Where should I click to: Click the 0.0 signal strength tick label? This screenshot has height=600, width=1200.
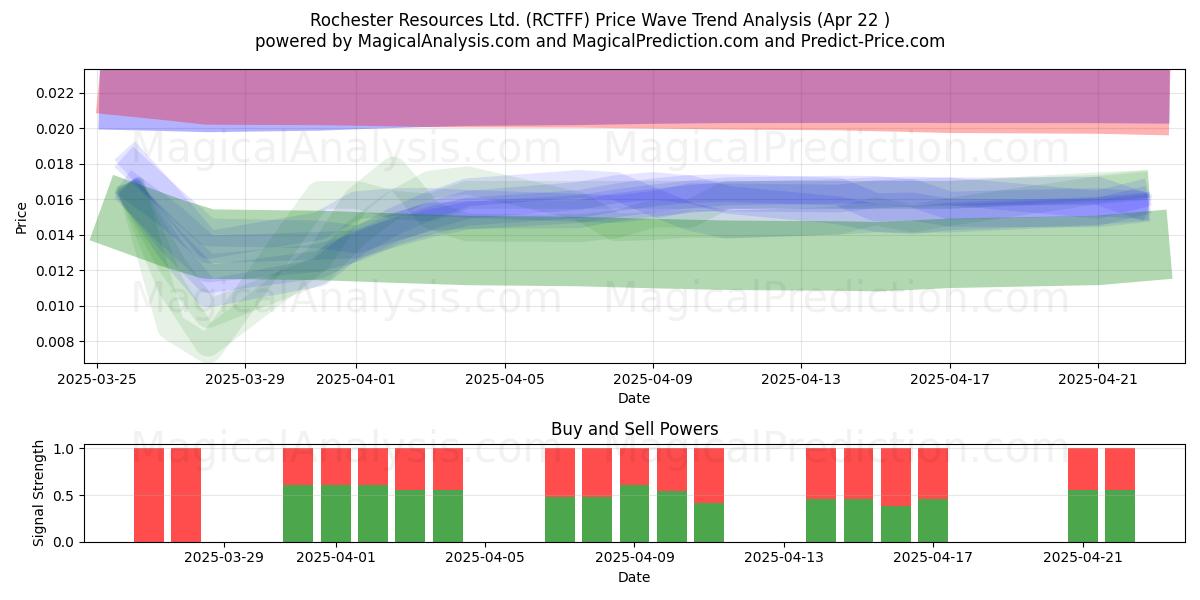[x=64, y=542]
